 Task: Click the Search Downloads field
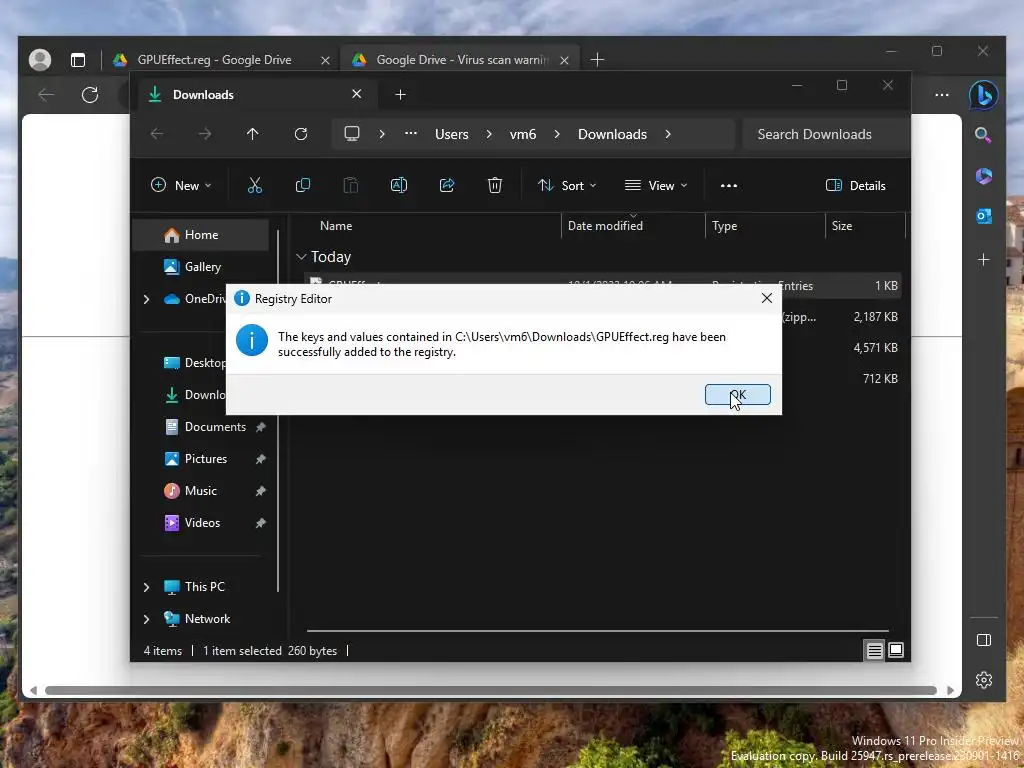tap(826, 134)
